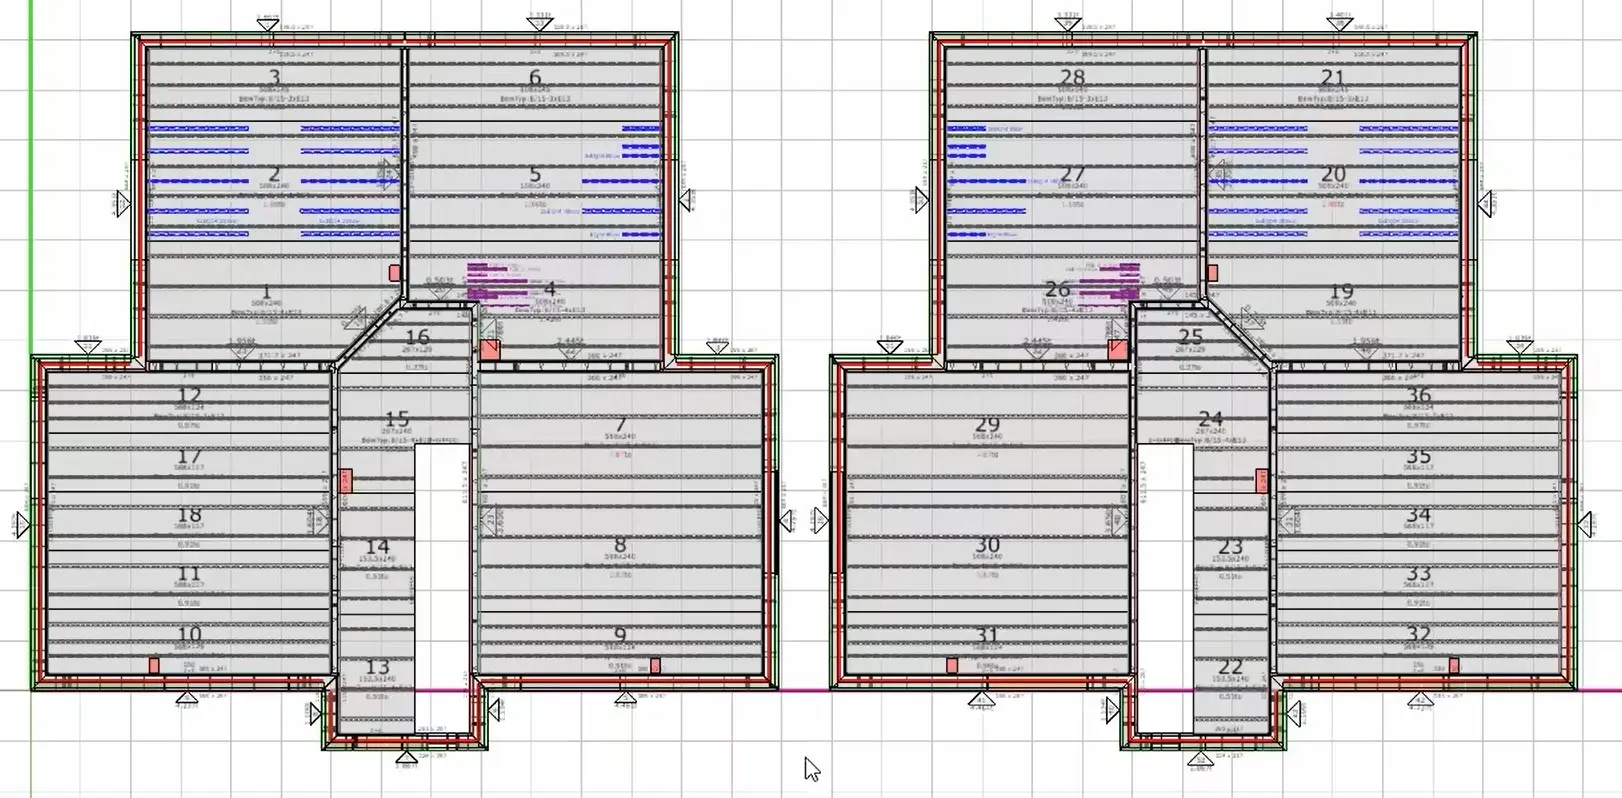Select slab panel number 10

point(189,634)
